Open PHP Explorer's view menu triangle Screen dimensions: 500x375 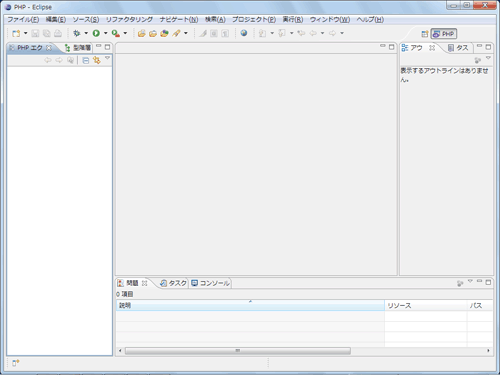tap(107, 58)
